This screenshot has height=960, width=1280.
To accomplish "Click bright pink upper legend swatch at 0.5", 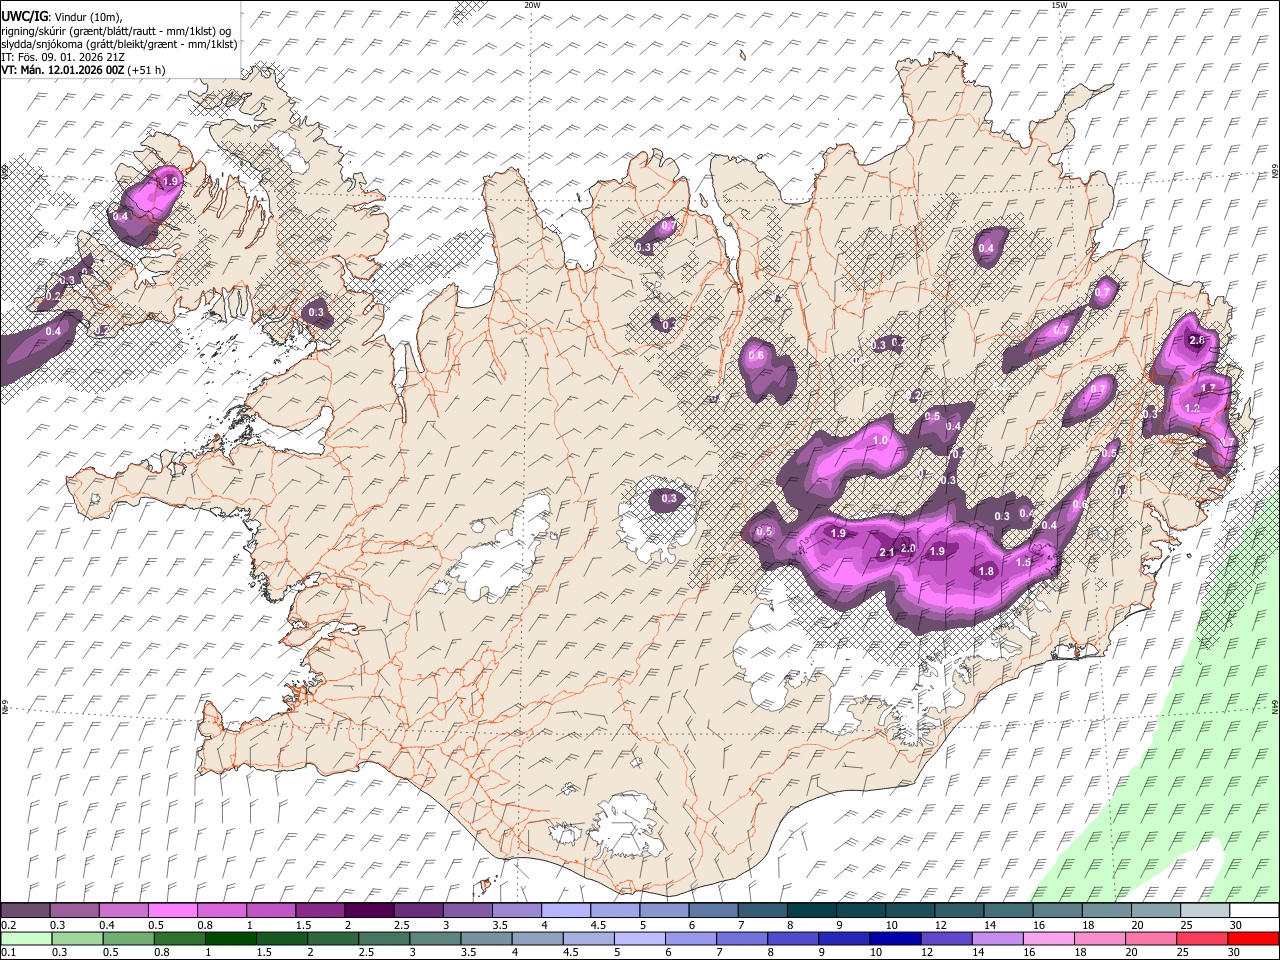I will [x=173, y=911].
